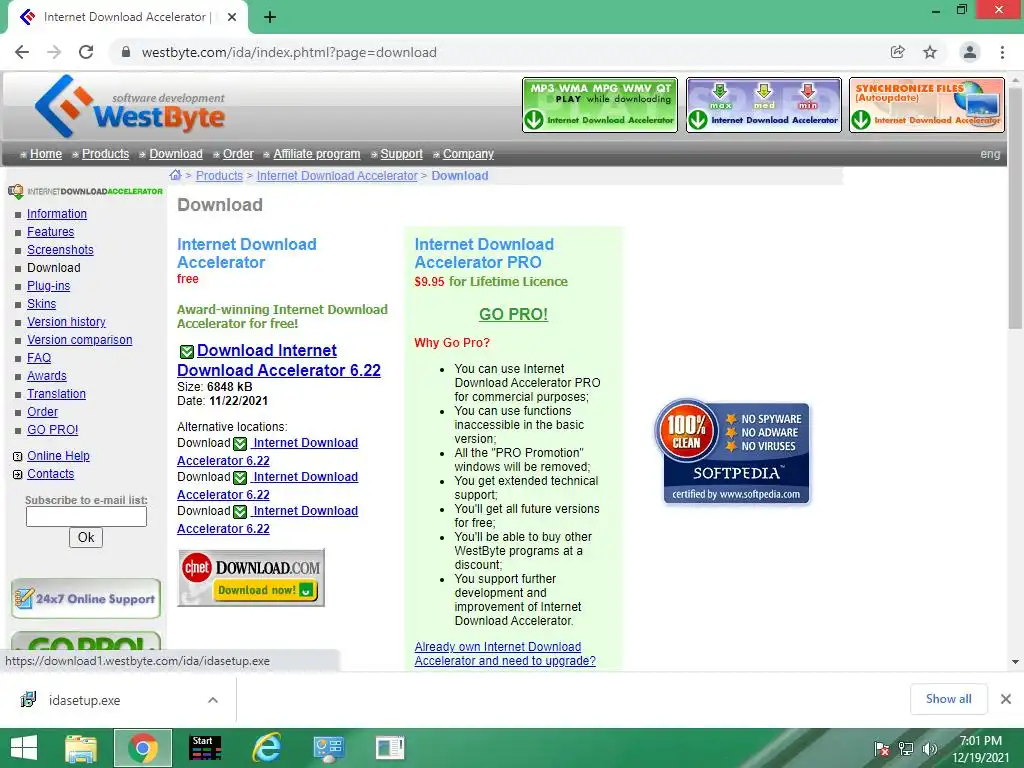
Task: Expand the idasetup.exe download options chevron
Action: [213, 700]
